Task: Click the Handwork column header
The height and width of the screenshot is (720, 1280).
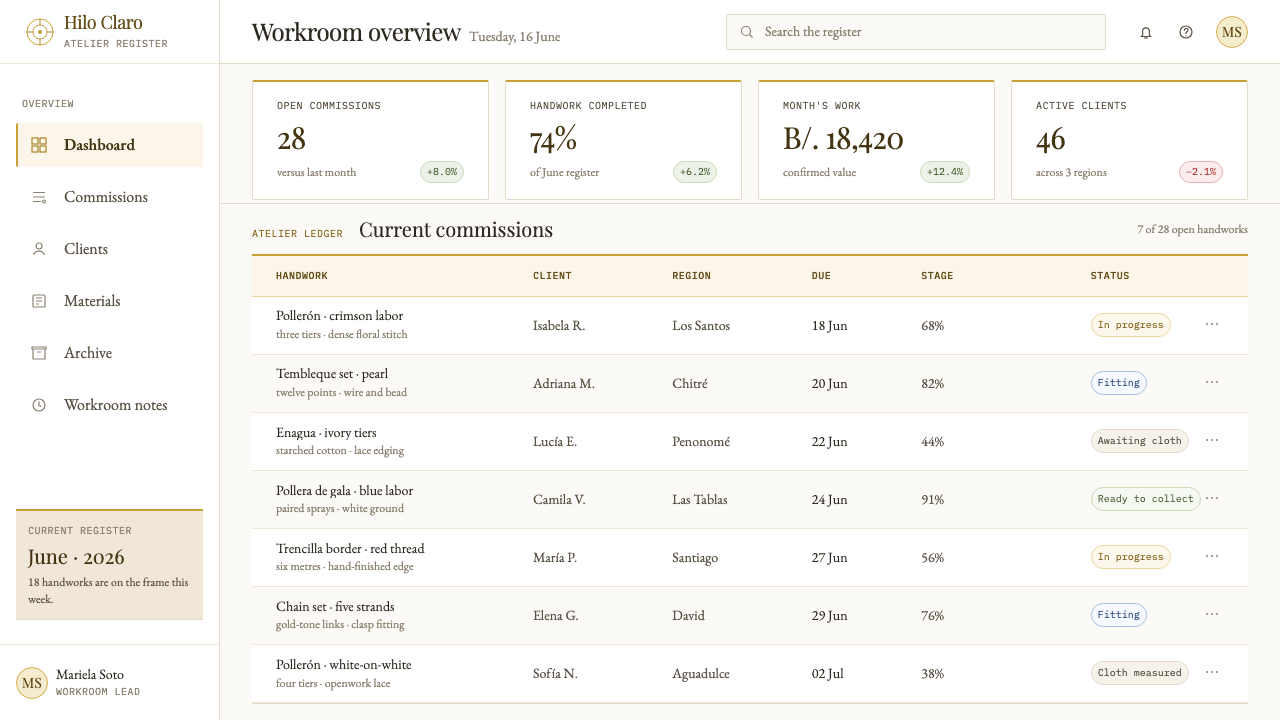Action: (x=302, y=276)
